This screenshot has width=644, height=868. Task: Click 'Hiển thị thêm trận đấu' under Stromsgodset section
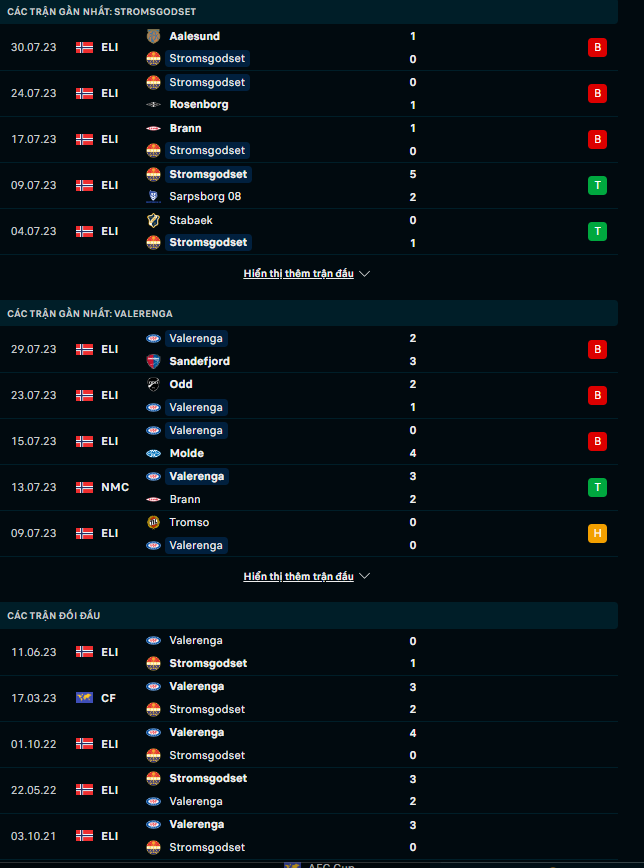(298, 273)
